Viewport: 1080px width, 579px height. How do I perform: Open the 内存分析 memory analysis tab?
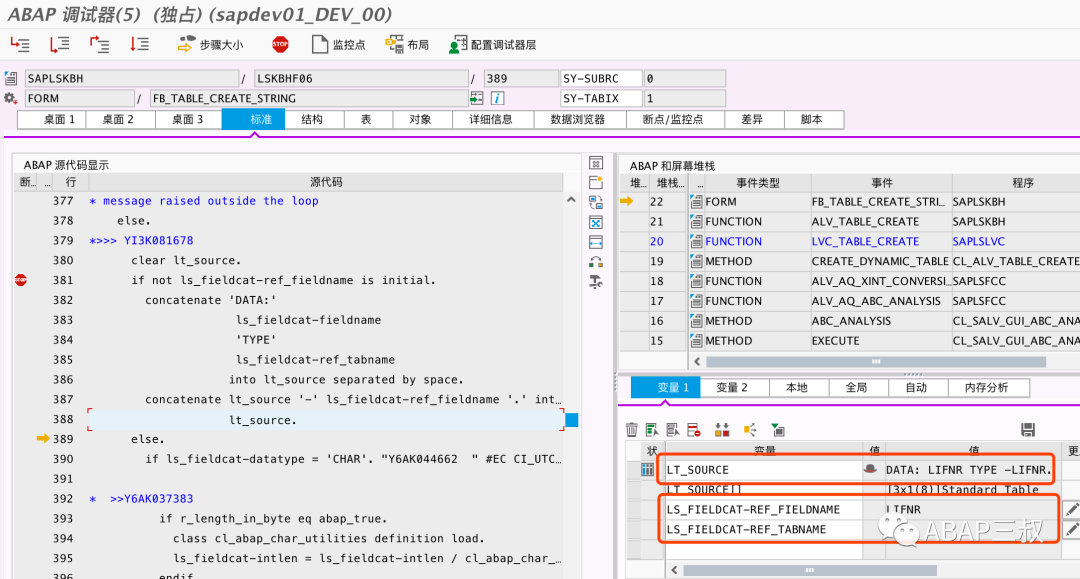coord(987,388)
